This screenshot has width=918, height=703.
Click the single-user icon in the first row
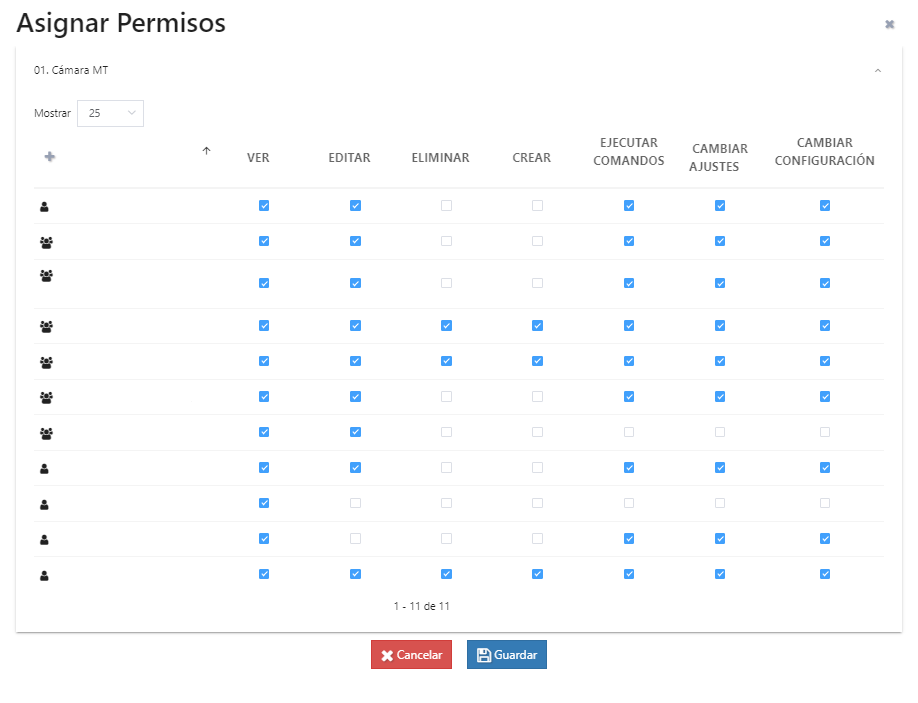pyautogui.click(x=44, y=207)
